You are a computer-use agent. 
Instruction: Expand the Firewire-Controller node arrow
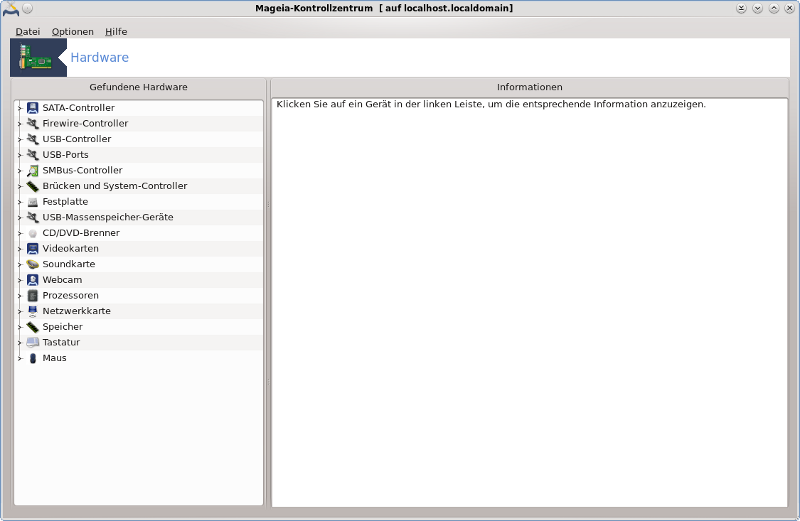tap(20, 123)
